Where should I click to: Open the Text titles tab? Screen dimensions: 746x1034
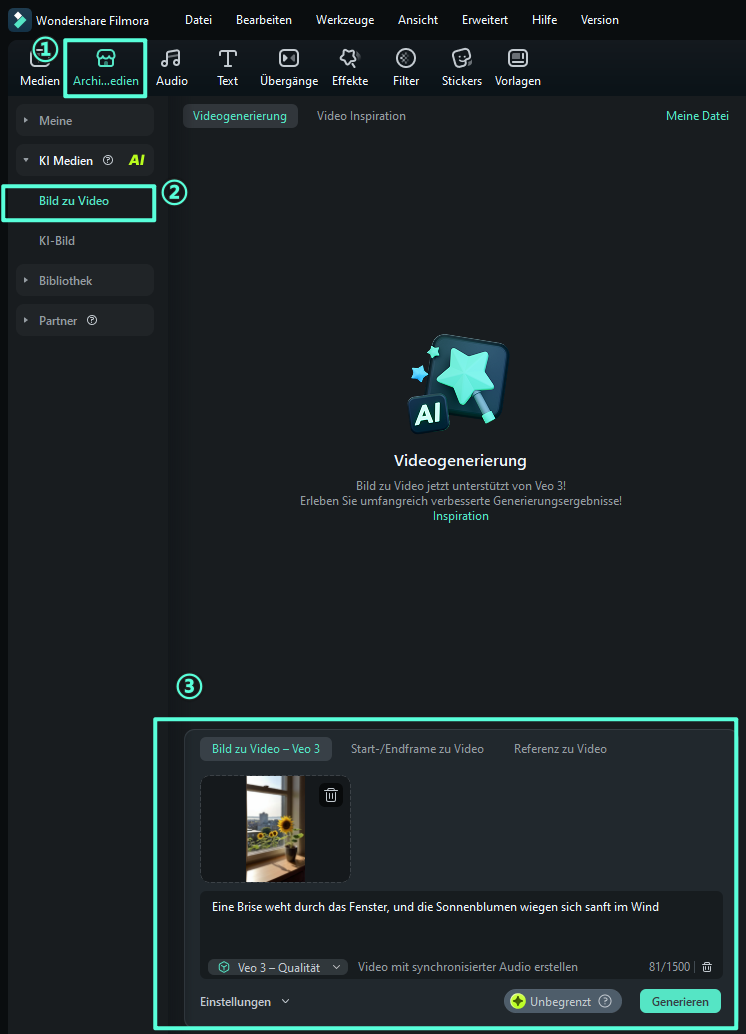click(x=228, y=68)
